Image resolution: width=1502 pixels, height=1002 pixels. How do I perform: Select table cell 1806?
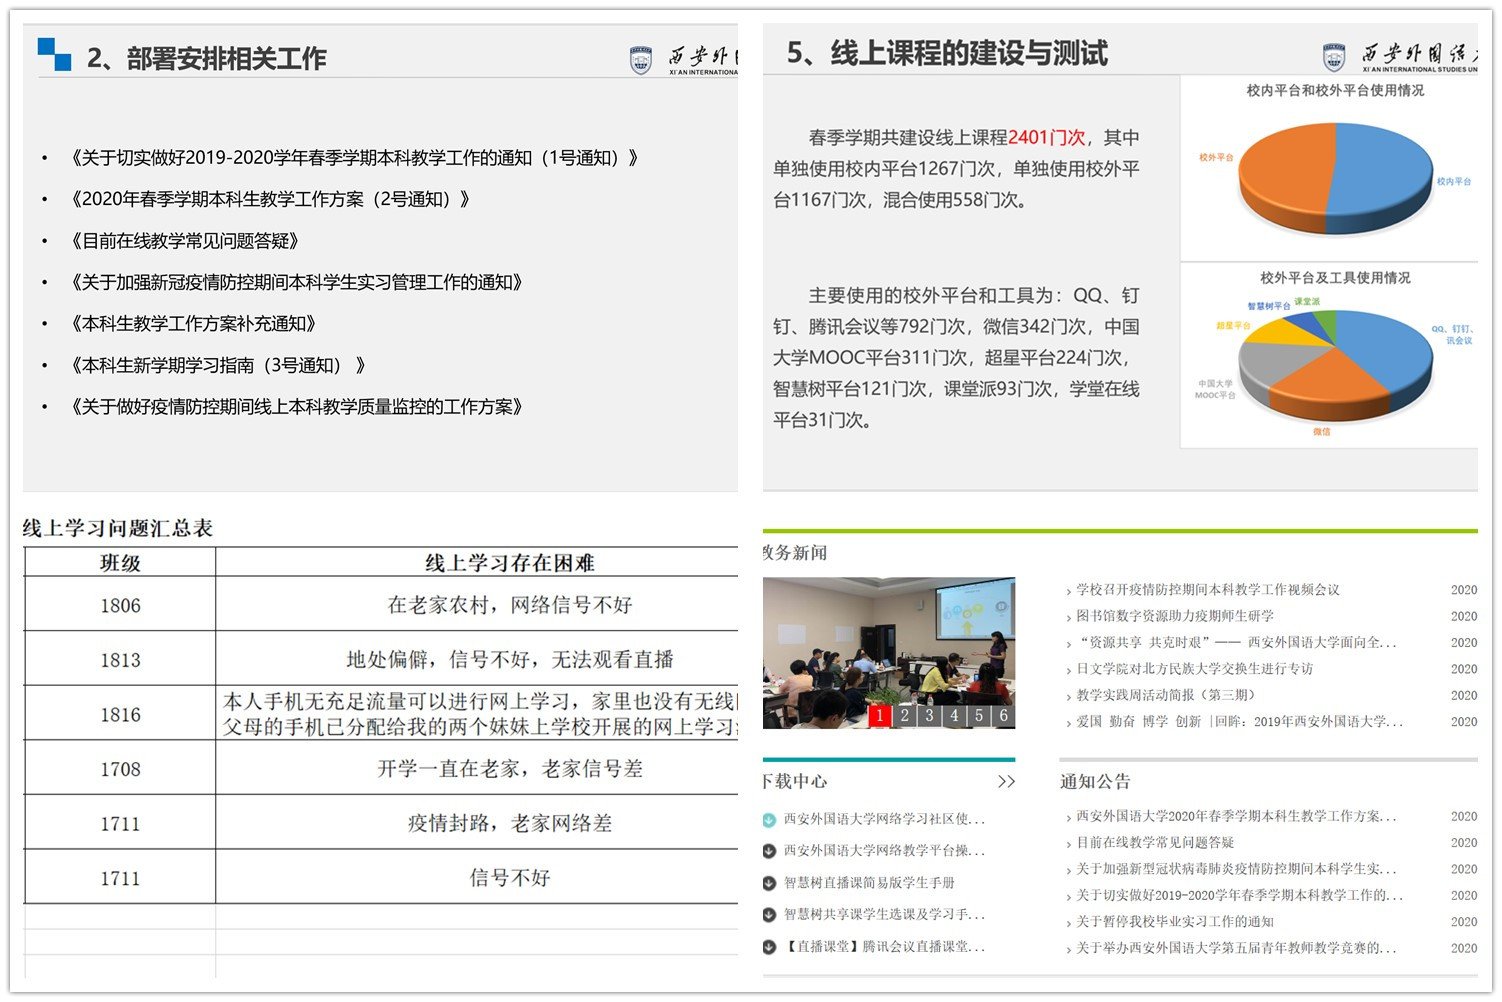pyautogui.click(x=120, y=606)
